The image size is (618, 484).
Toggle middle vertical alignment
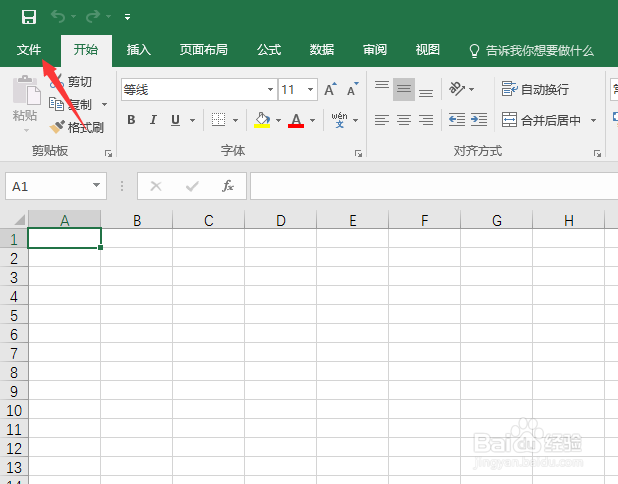[x=404, y=89]
